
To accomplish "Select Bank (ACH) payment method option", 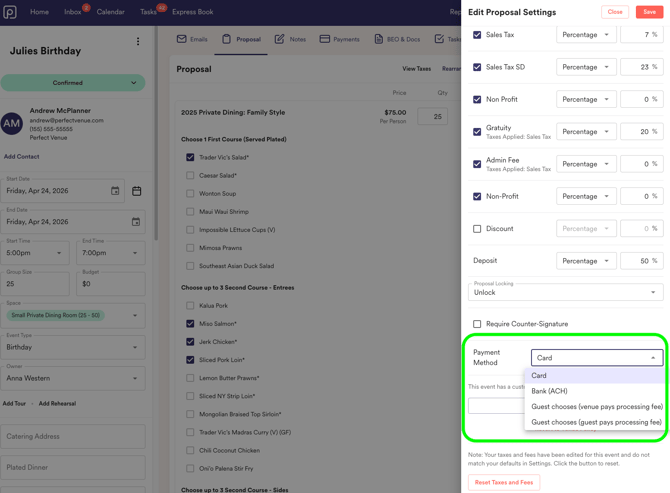I will click(x=549, y=391).
